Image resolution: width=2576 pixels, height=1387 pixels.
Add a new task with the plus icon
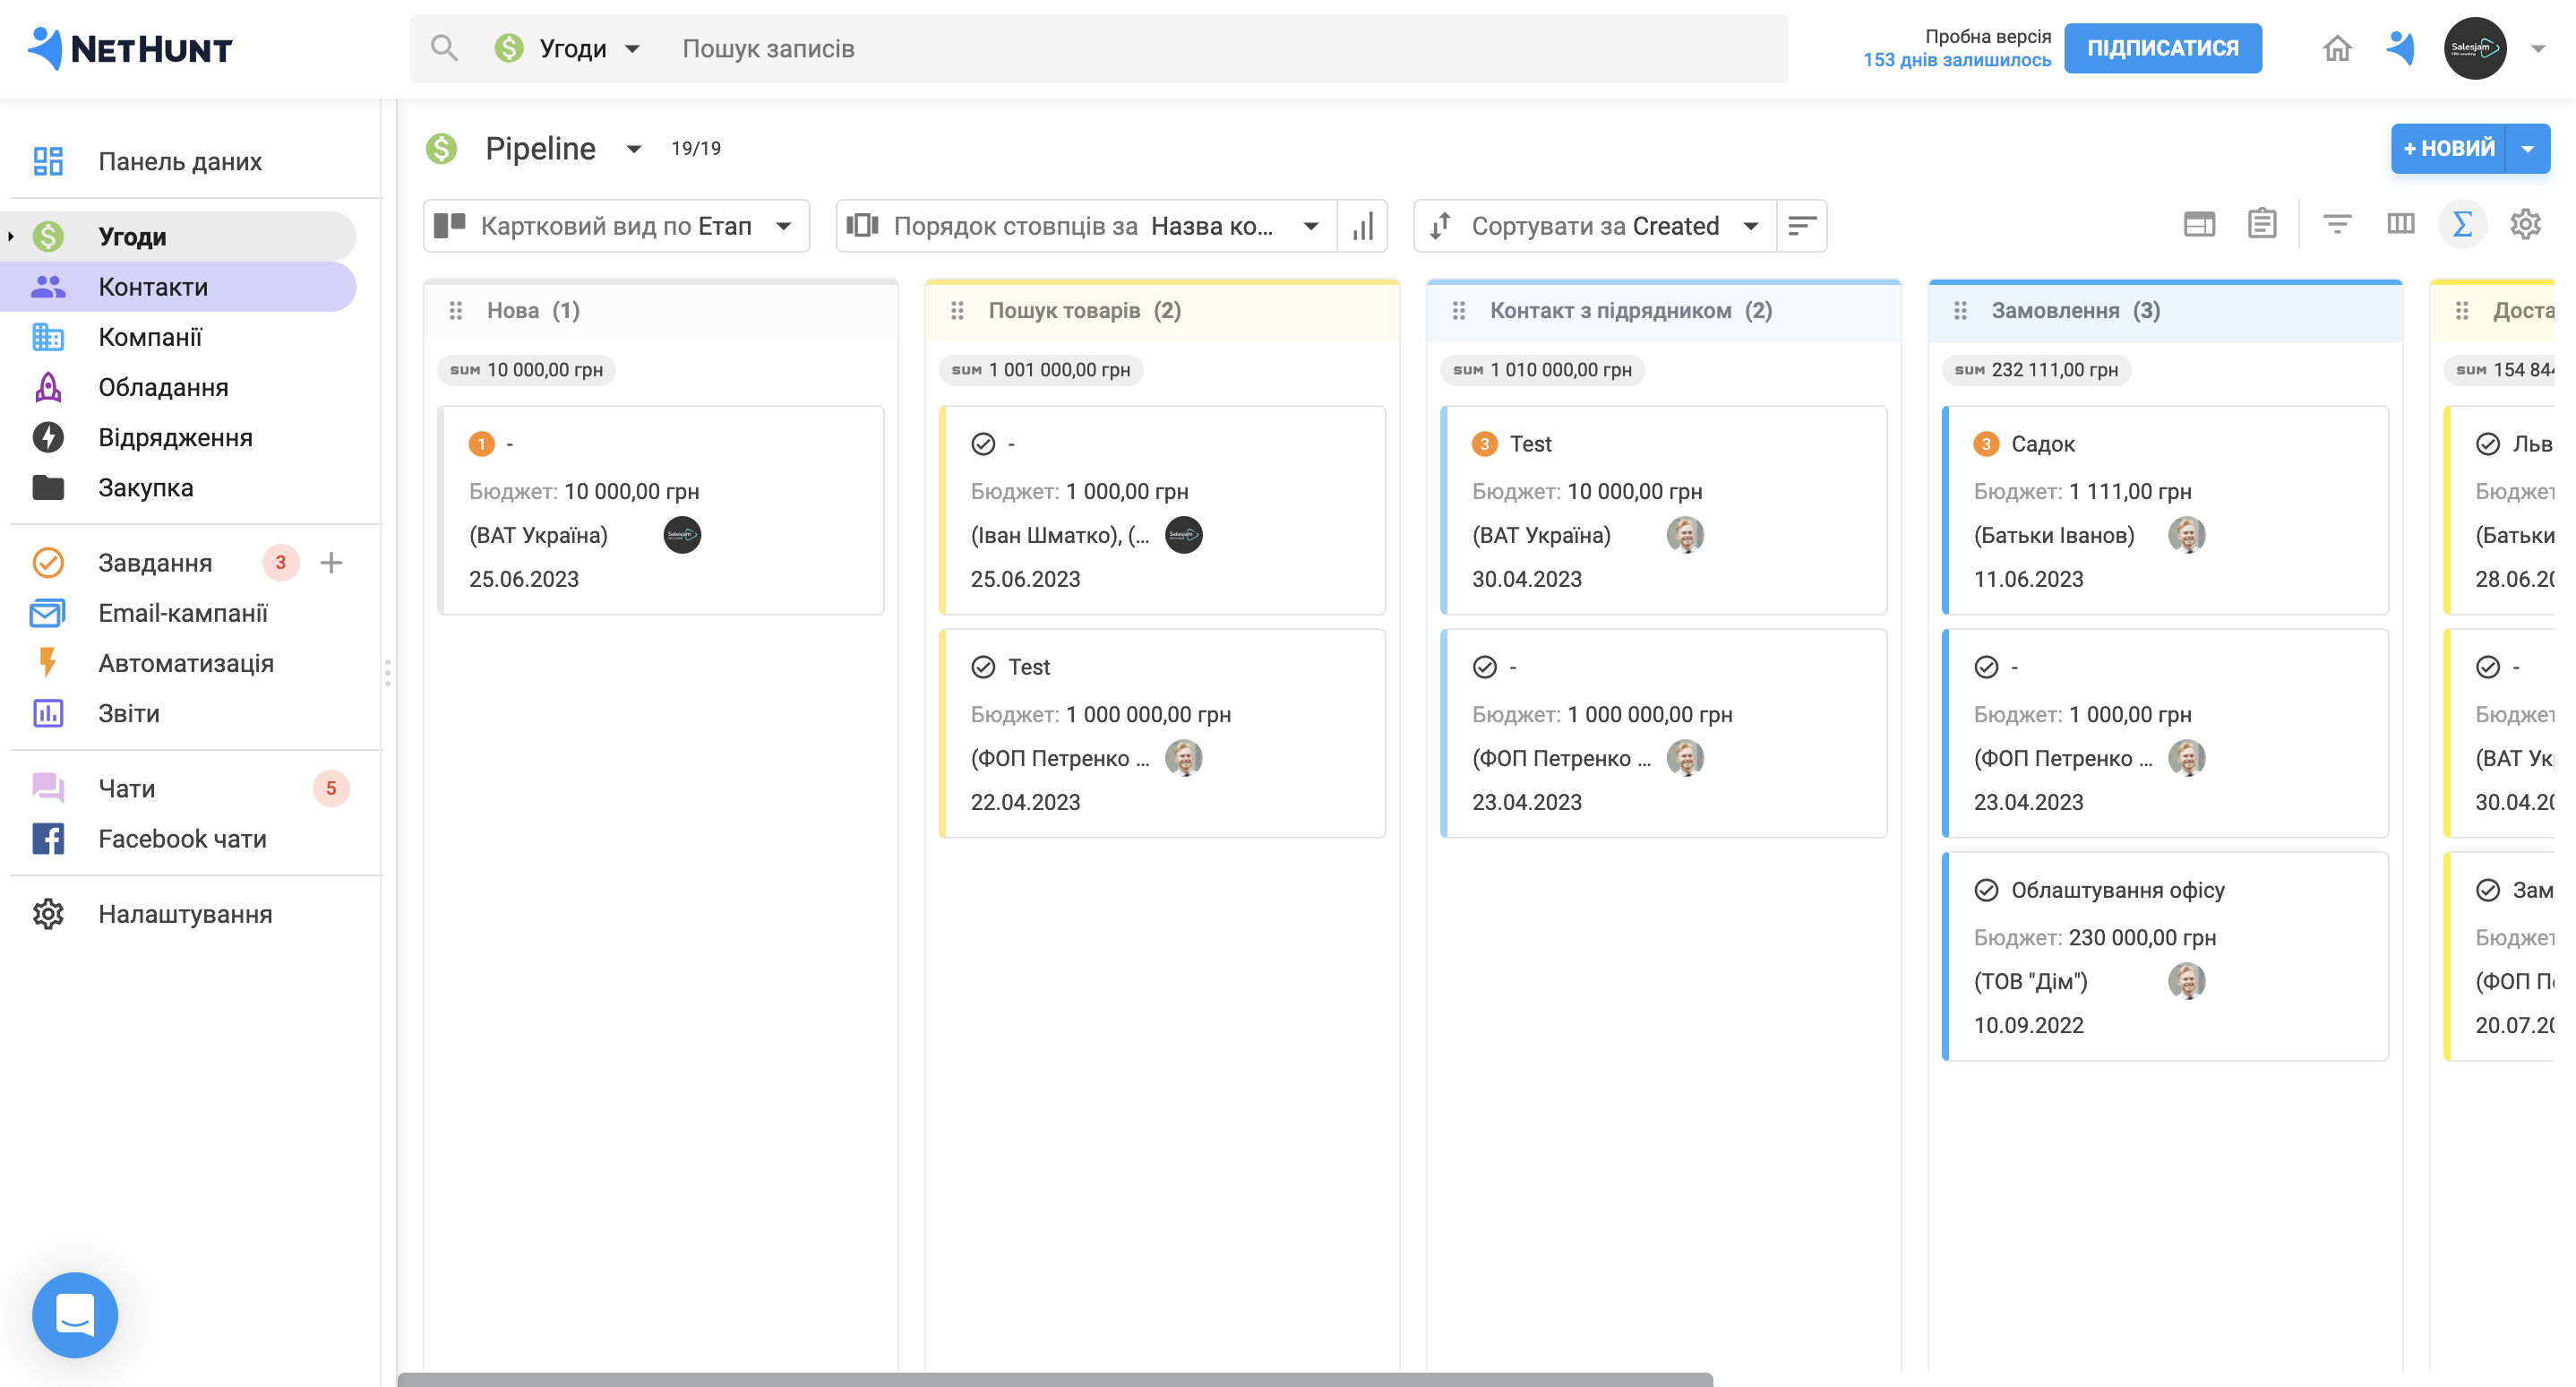click(331, 563)
